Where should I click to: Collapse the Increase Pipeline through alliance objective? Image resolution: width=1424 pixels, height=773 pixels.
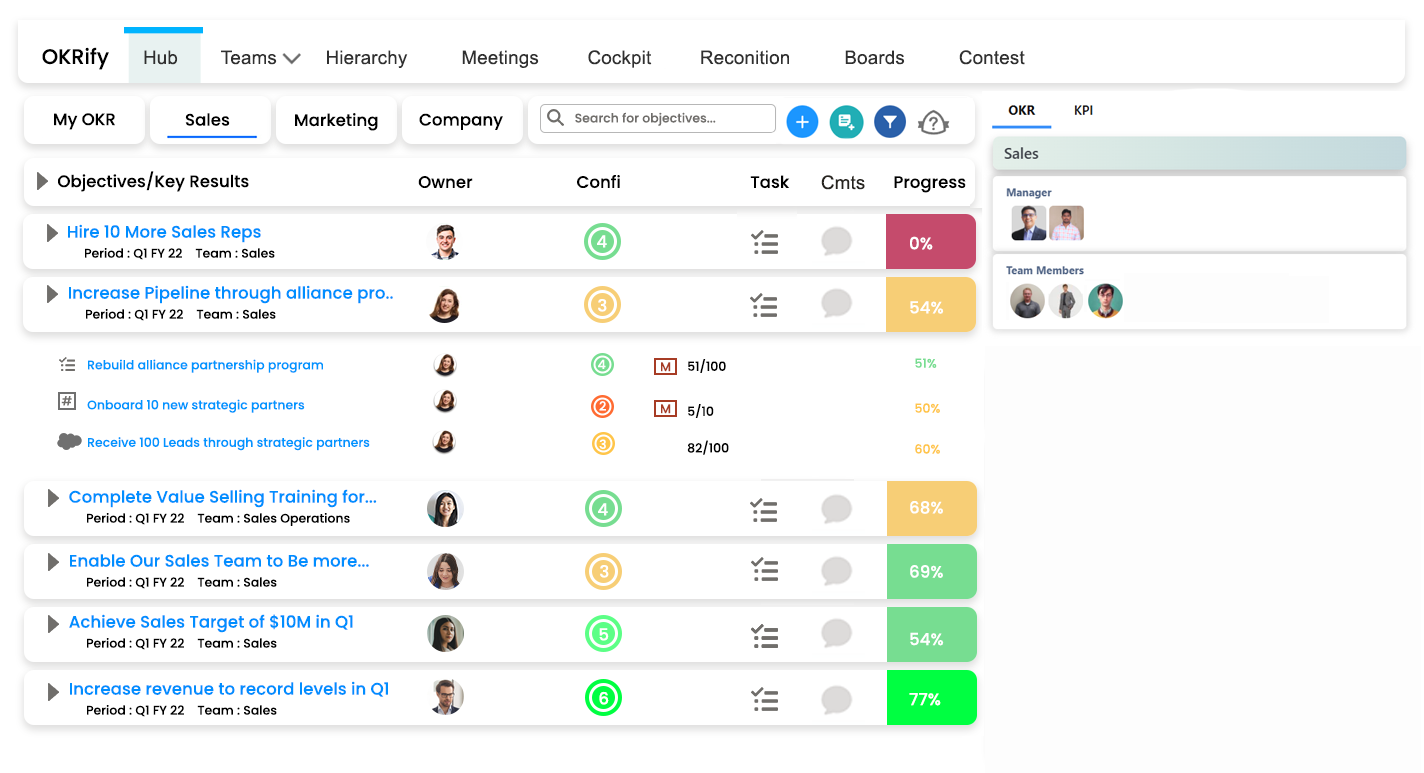click(51, 293)
